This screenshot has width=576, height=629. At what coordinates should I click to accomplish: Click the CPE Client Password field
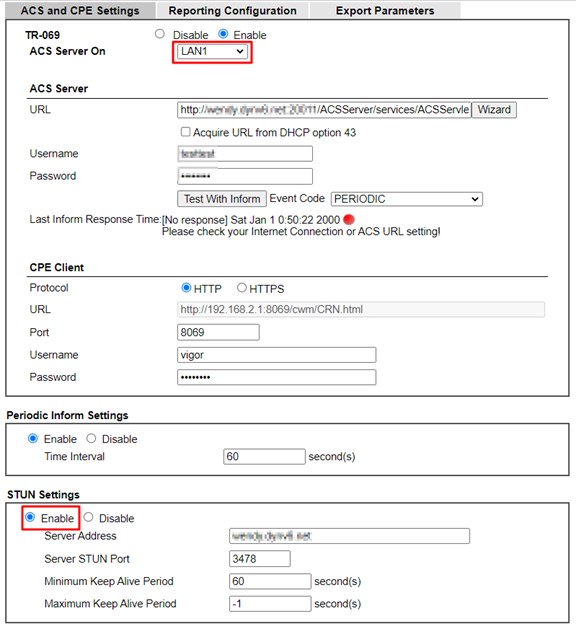click(276, 377)
